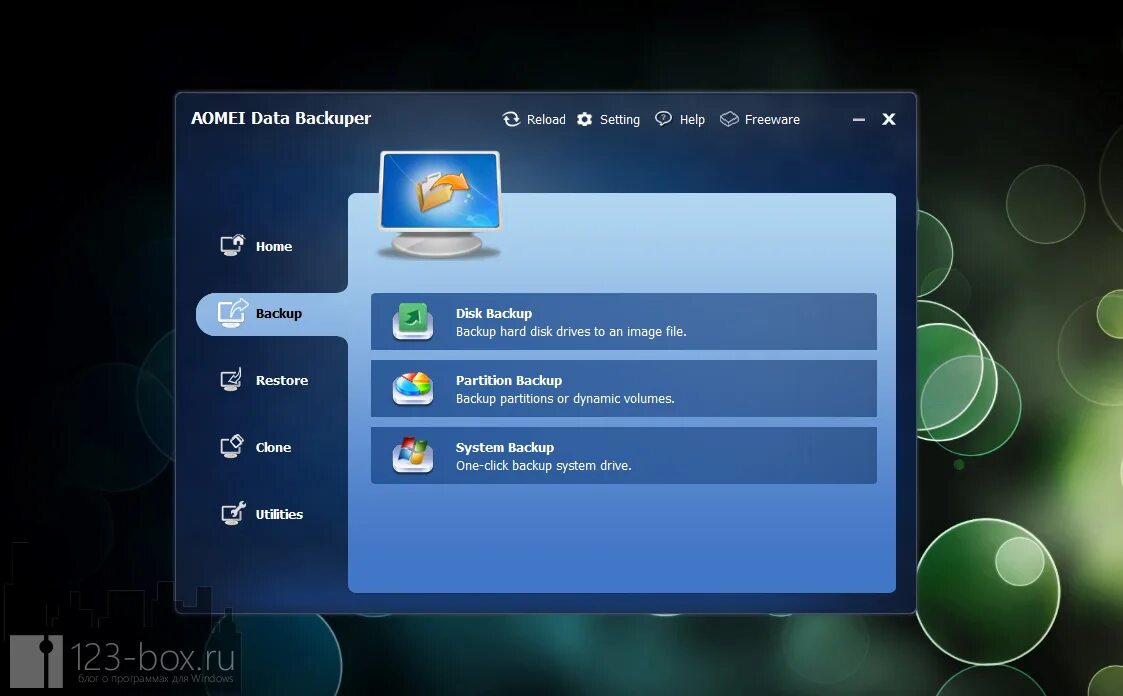Open the Utilities tab label

pos(279,514)
